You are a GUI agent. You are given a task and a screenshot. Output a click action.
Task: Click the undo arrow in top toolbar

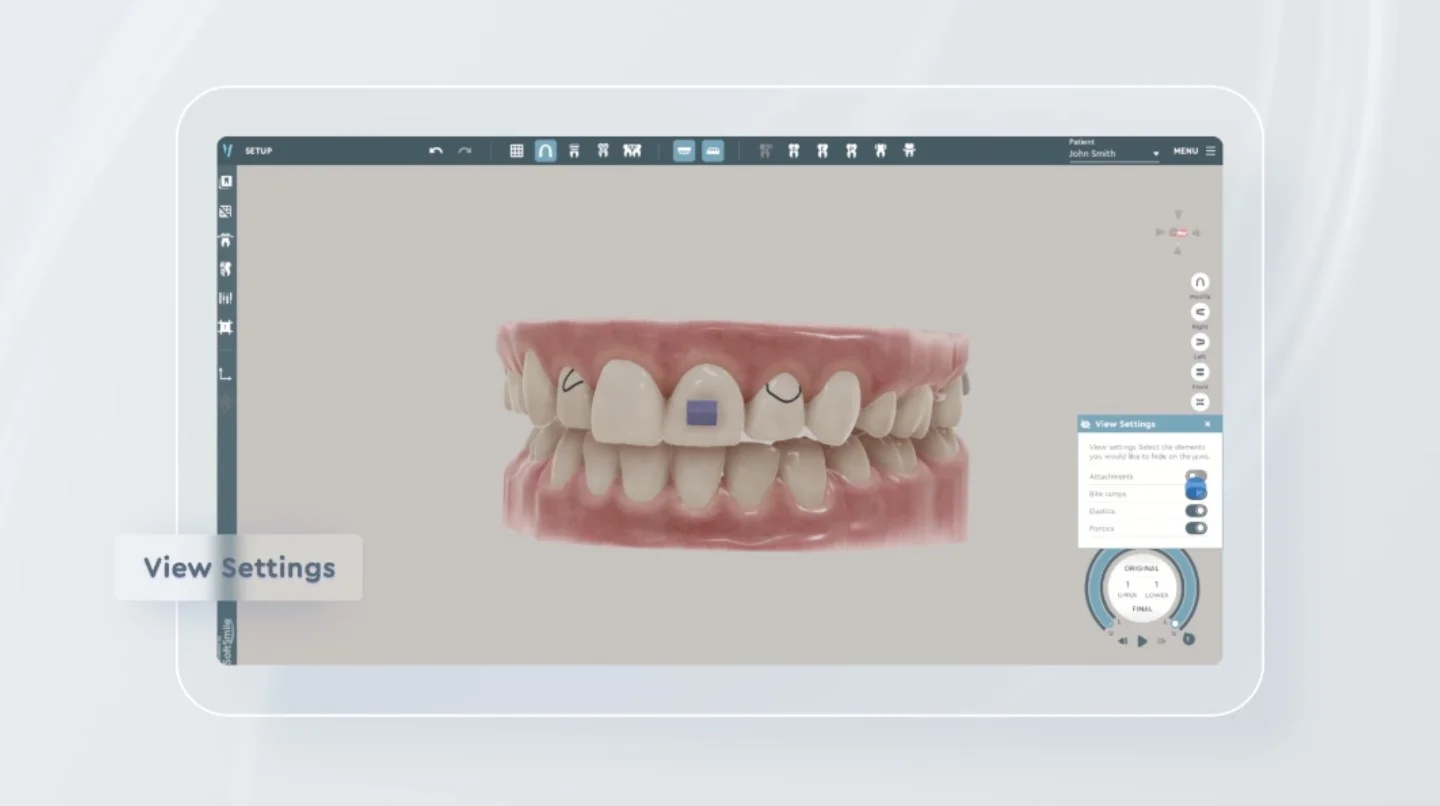[x=436, y=151]
